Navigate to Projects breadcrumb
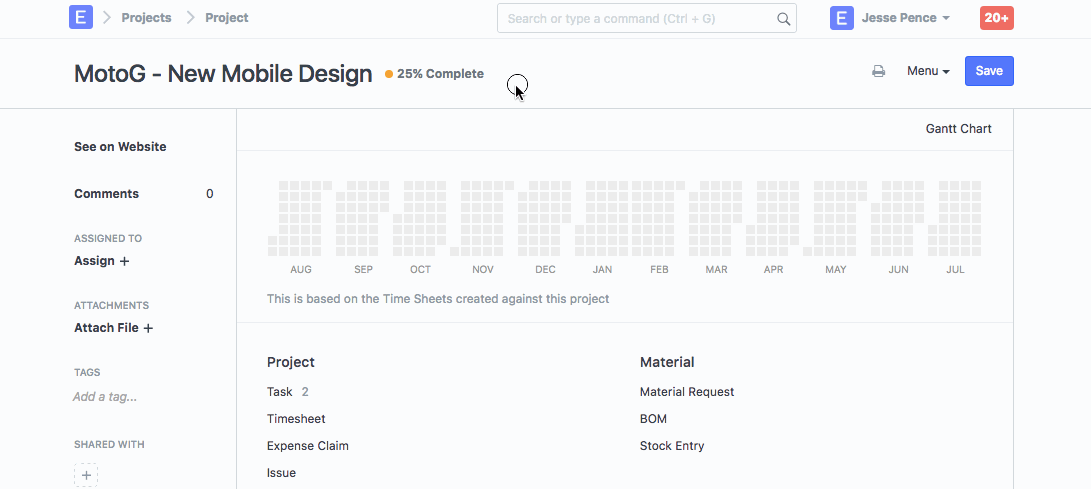Screen dimensions: 1091x489 click(x=146, y=18)
